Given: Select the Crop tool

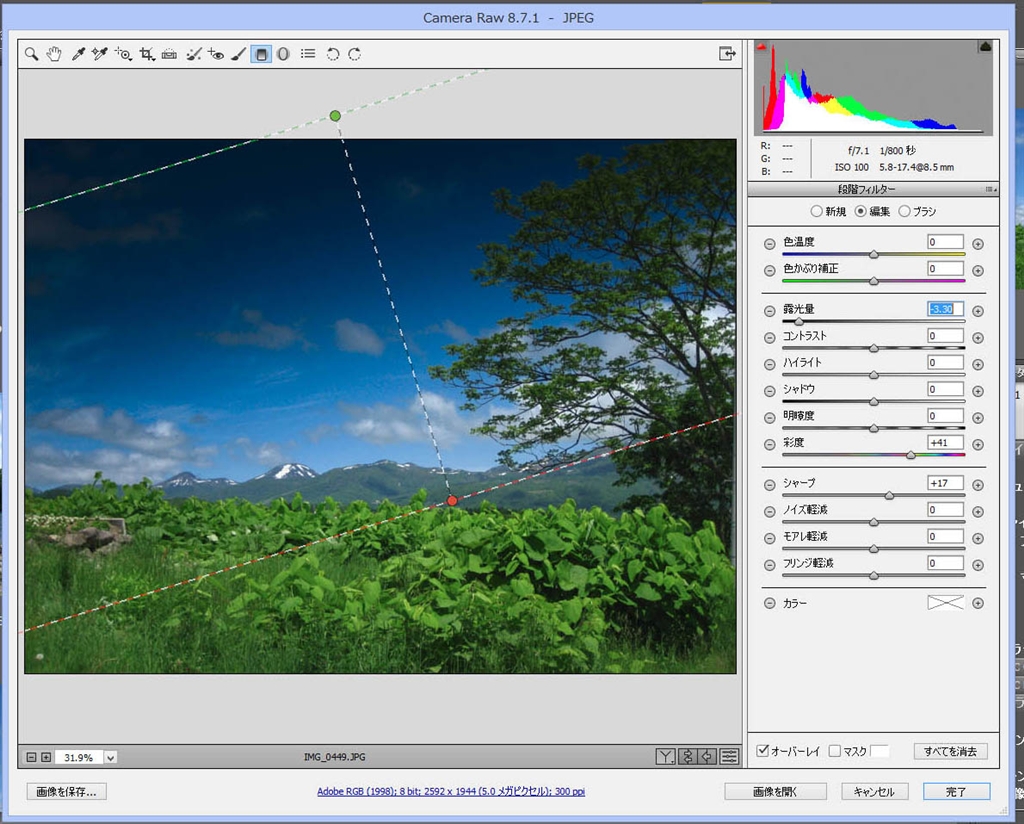Looking at the screenshot, I should (x=147, y=54).
